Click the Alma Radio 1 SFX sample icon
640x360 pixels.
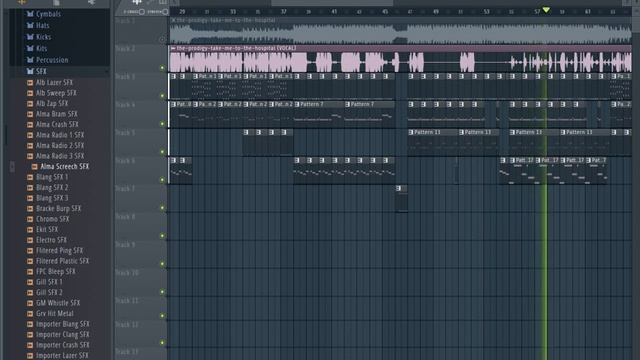coord(30,135)
